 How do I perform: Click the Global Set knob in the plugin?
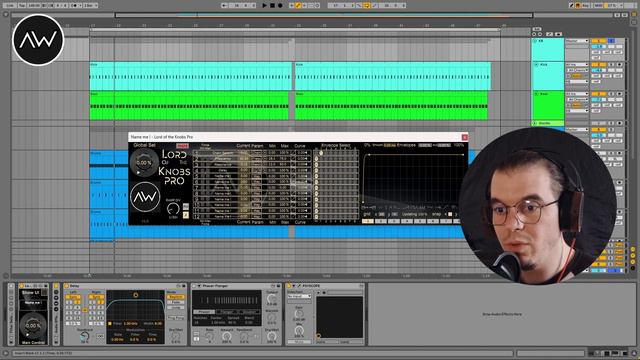pos(144,162)
